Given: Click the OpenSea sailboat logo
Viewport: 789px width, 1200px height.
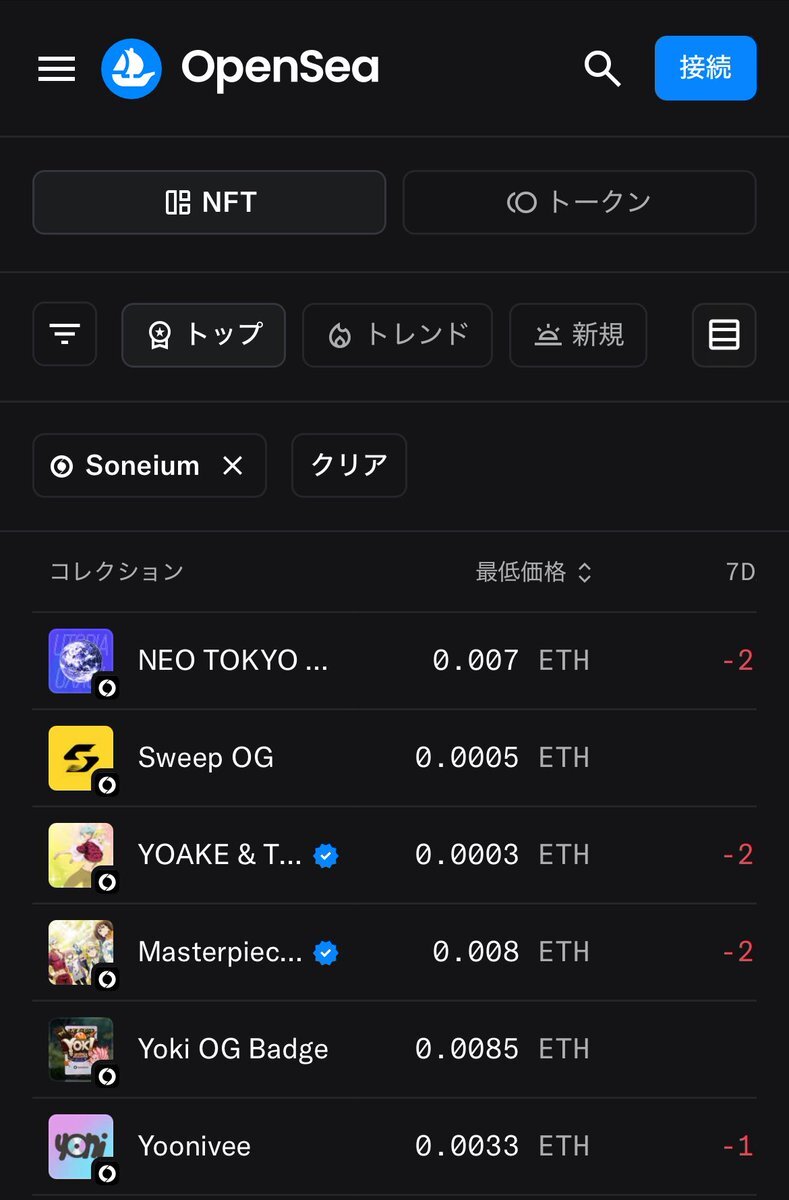Looking at the screenshot, I should pos(131,69).
